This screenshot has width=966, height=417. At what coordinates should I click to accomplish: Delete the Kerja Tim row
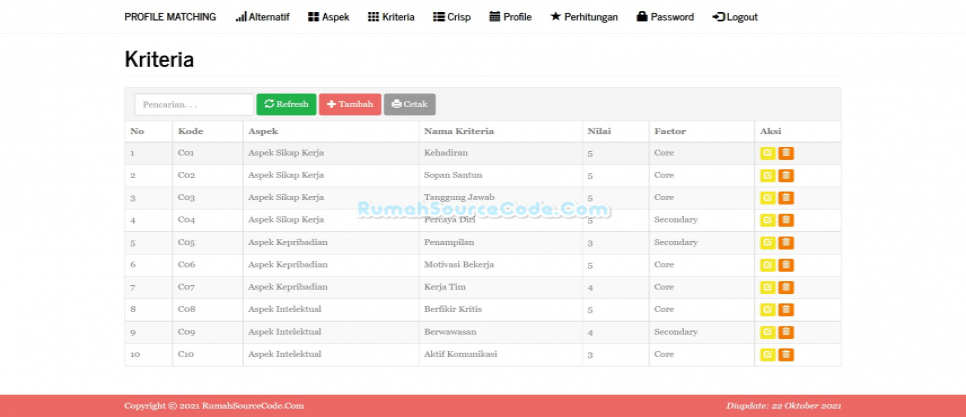(x=786, y=287)
